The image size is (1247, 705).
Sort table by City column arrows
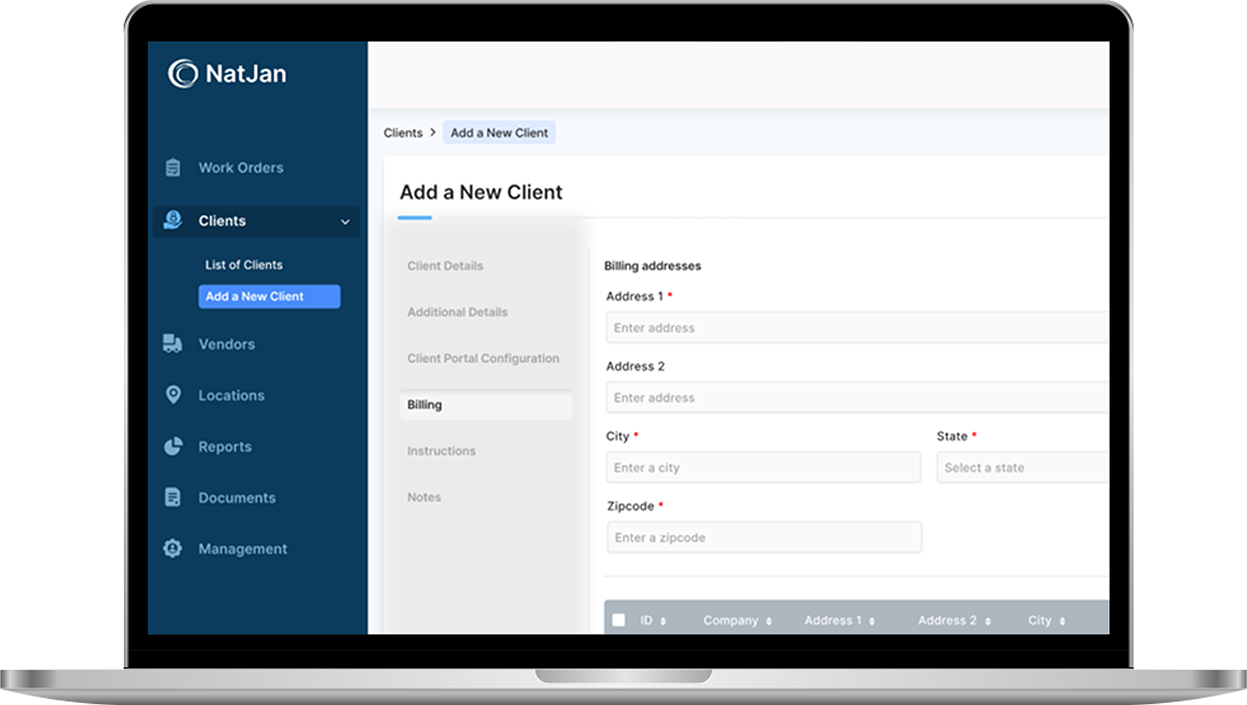point(1062,621)
